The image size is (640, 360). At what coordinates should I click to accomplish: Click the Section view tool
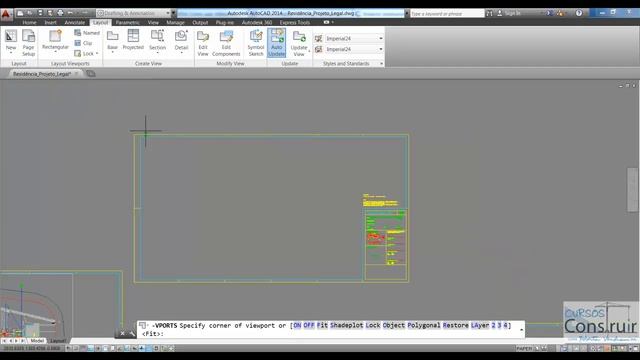click(x=157, y=40)
